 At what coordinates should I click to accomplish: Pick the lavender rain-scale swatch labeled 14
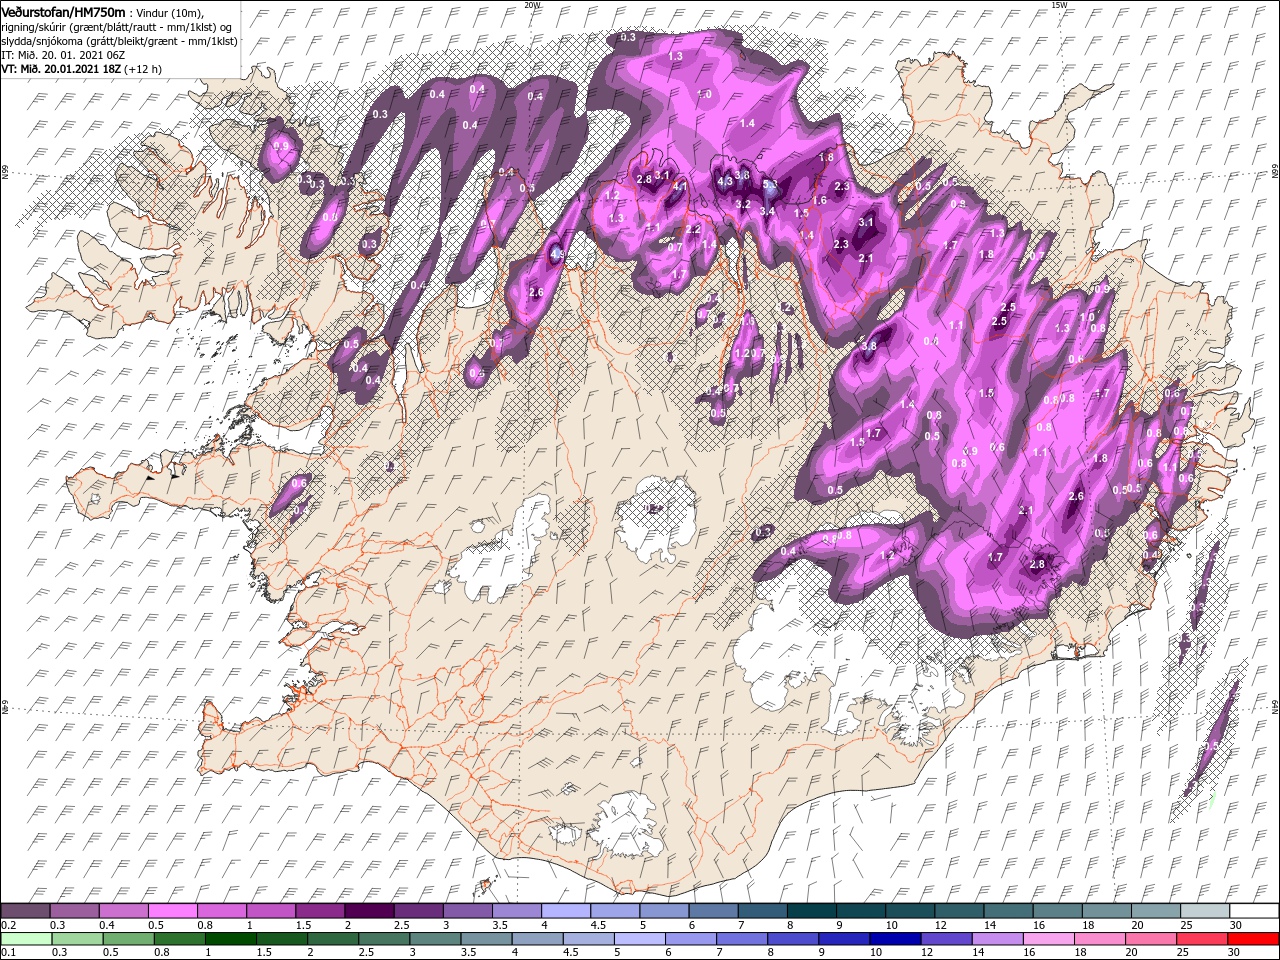[x=995, y=939]
